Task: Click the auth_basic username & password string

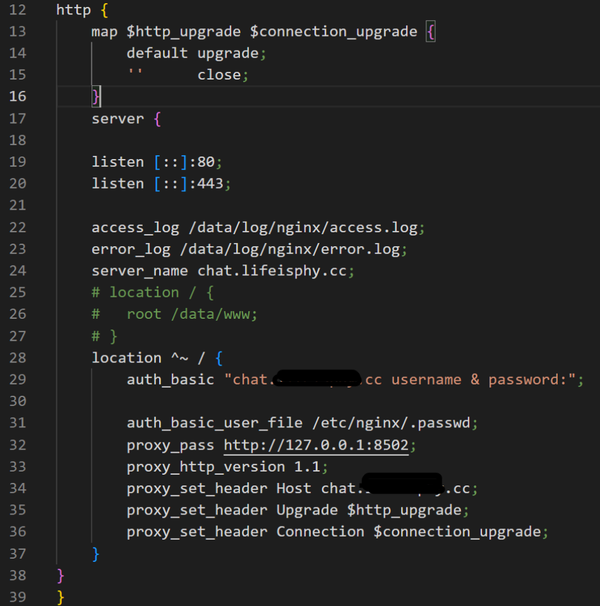Action: tap(404, 380)
